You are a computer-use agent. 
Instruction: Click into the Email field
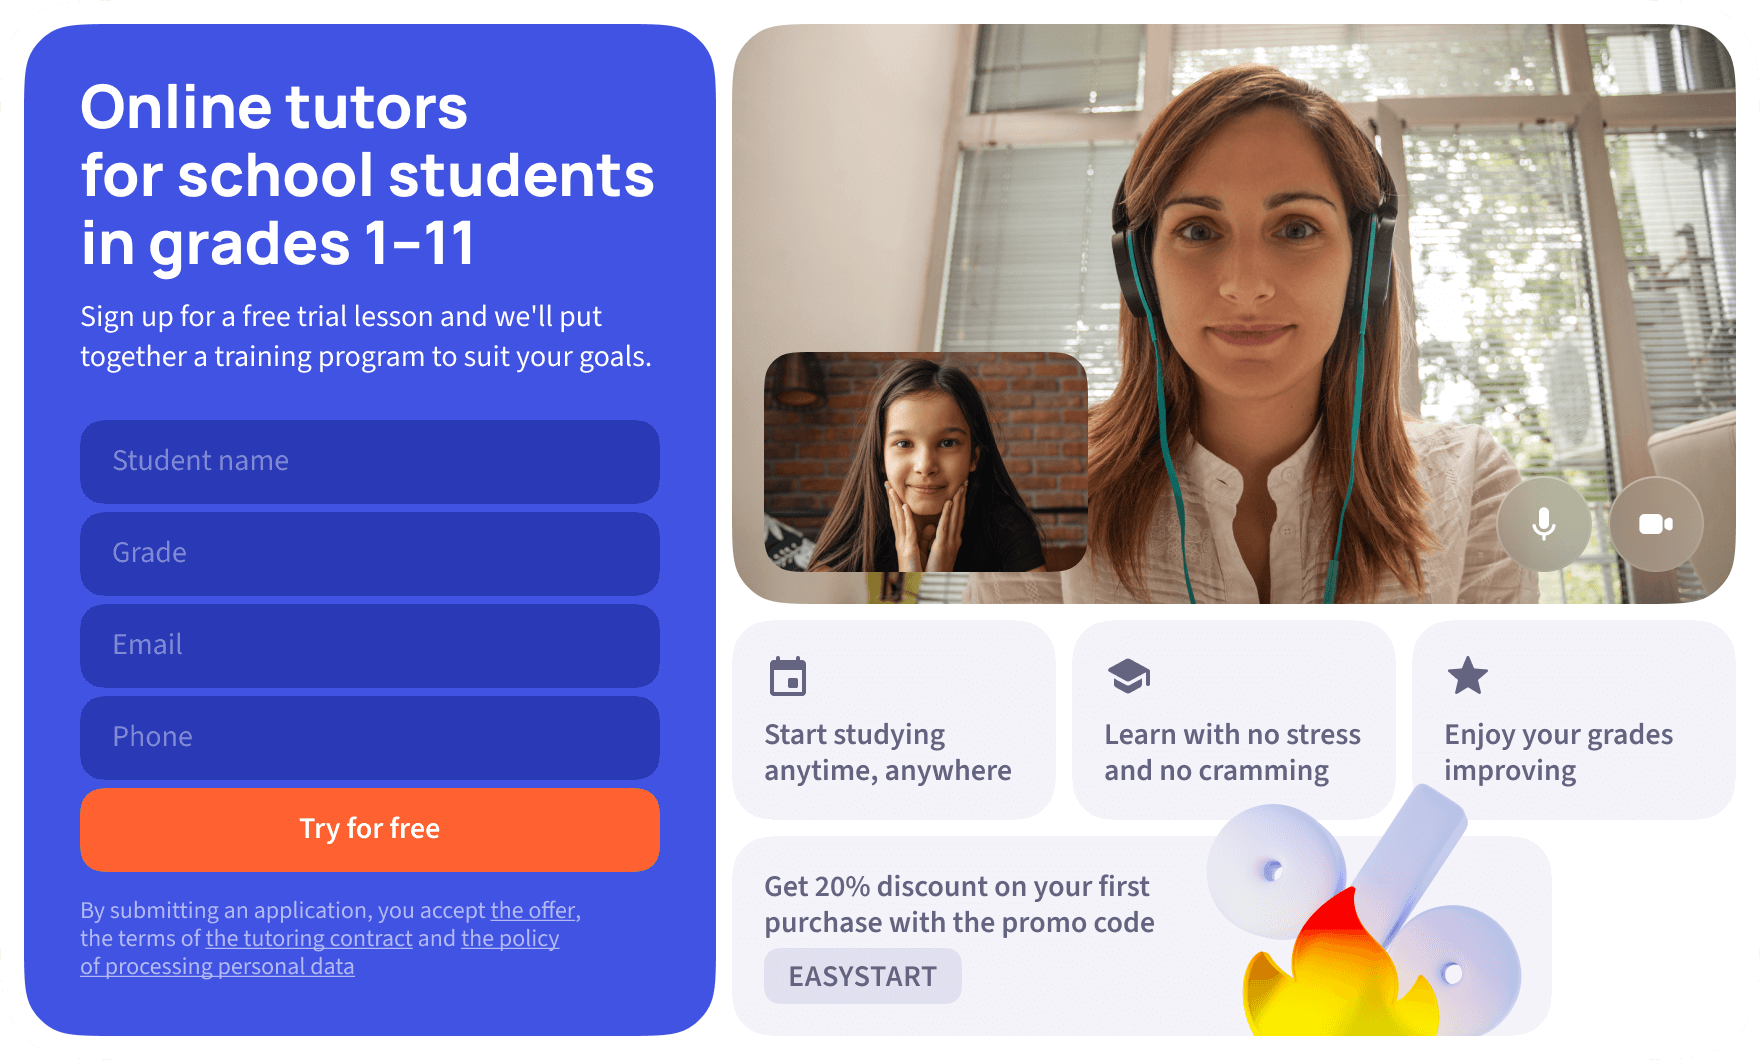click(370, 645)
